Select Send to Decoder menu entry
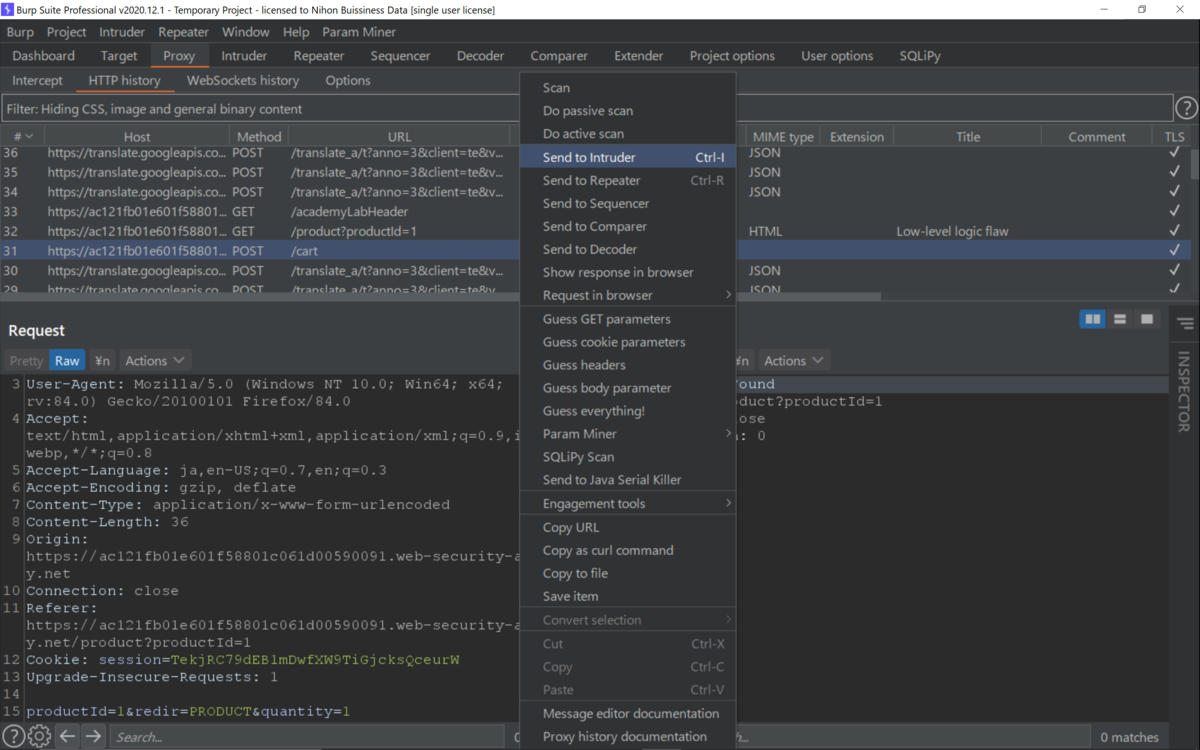The width and height of the screenshot is (1200, 750). click(x=628, y=249)
